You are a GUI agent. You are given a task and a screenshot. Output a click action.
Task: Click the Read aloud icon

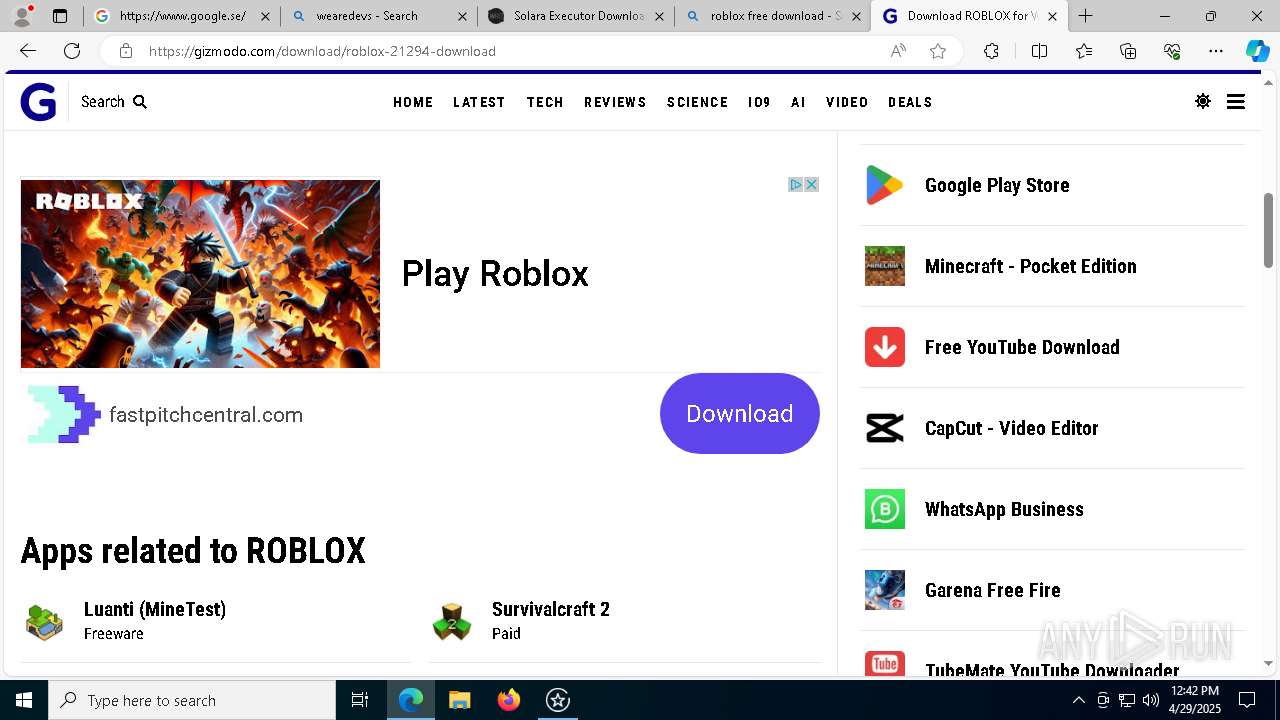tap(898, 51)
